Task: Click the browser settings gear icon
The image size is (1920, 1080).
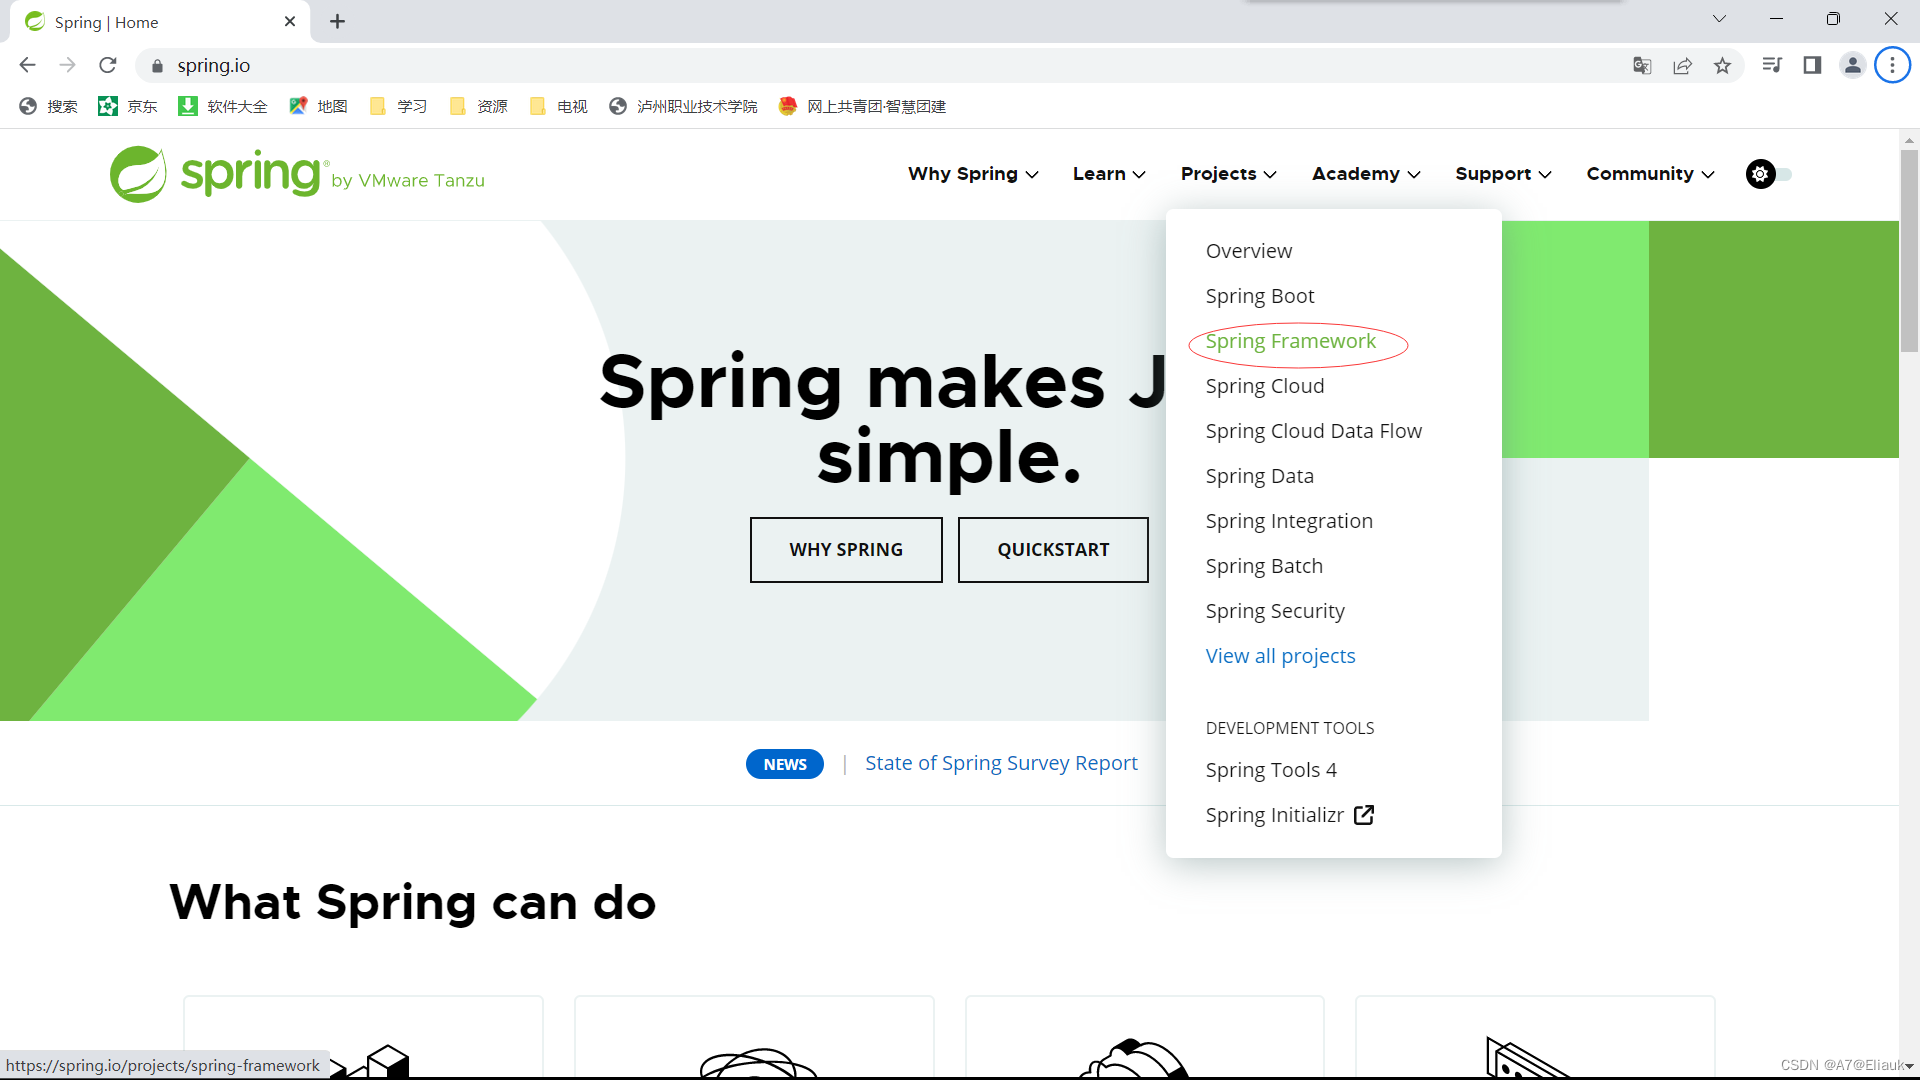Action: pyautogui.click(x=1760, y=173)
